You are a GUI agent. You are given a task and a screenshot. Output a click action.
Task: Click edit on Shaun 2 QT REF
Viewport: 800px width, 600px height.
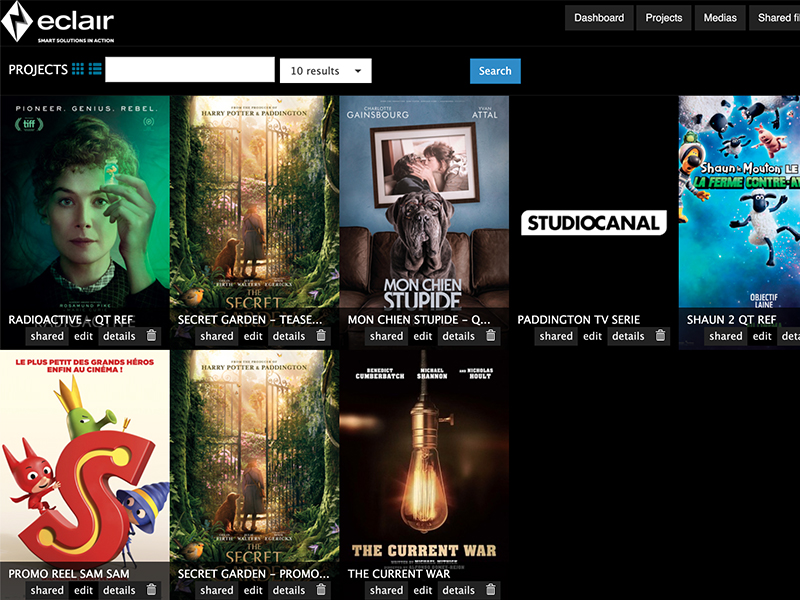click(x=762, y=336)
